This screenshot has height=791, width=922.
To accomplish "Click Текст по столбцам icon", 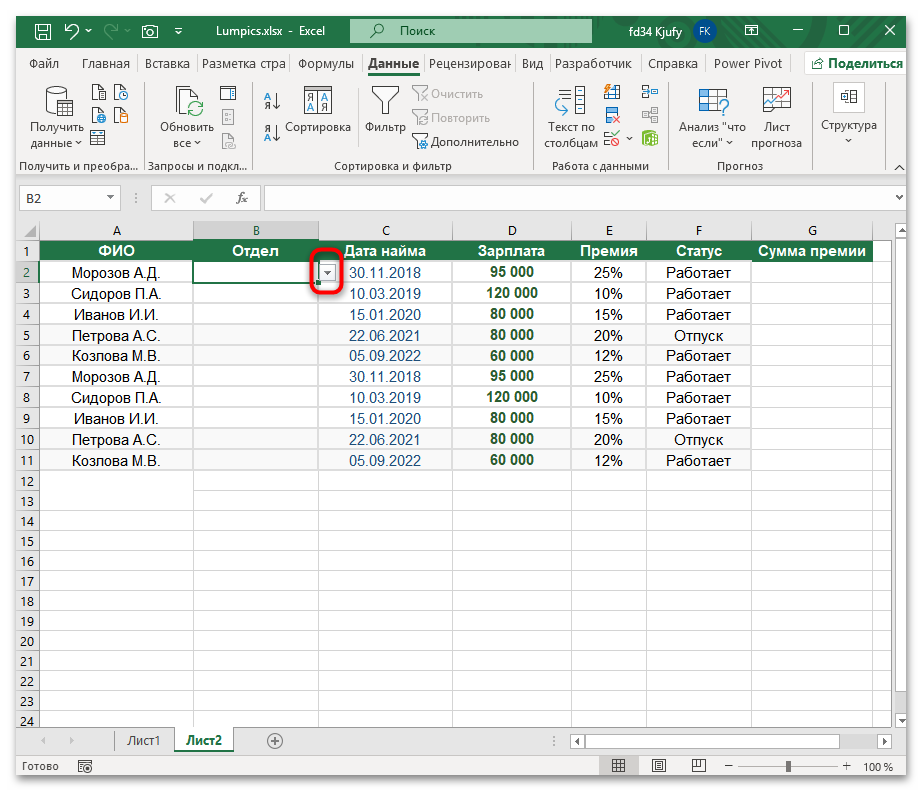I will (x=570, y=101).
